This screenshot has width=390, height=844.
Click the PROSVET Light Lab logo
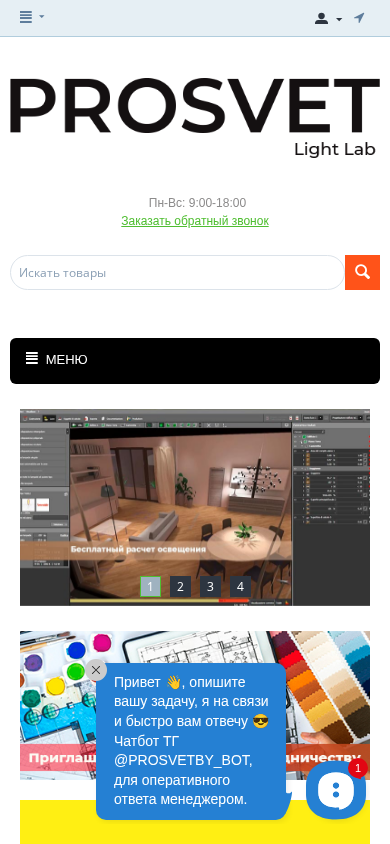click(x=195, y=116)
